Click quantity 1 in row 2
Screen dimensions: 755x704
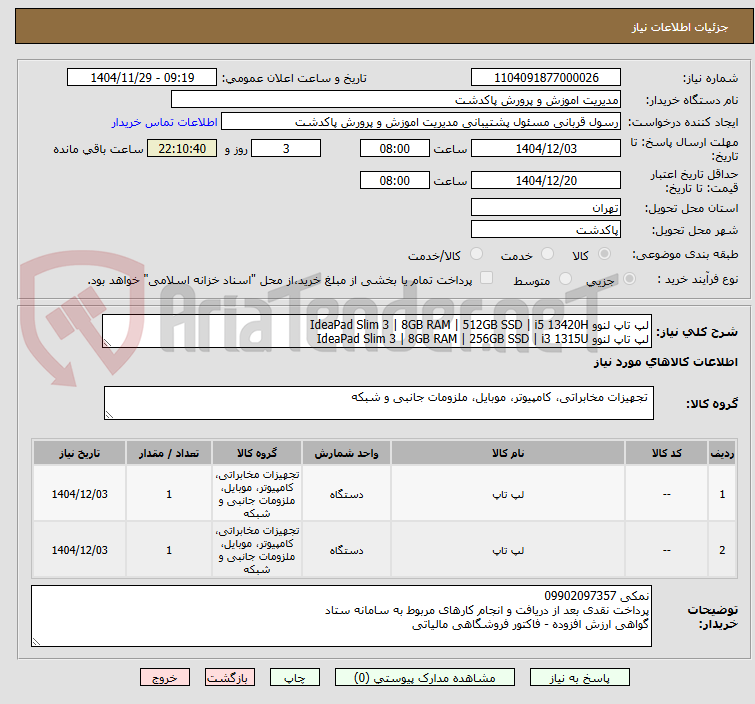coord(169,550)
